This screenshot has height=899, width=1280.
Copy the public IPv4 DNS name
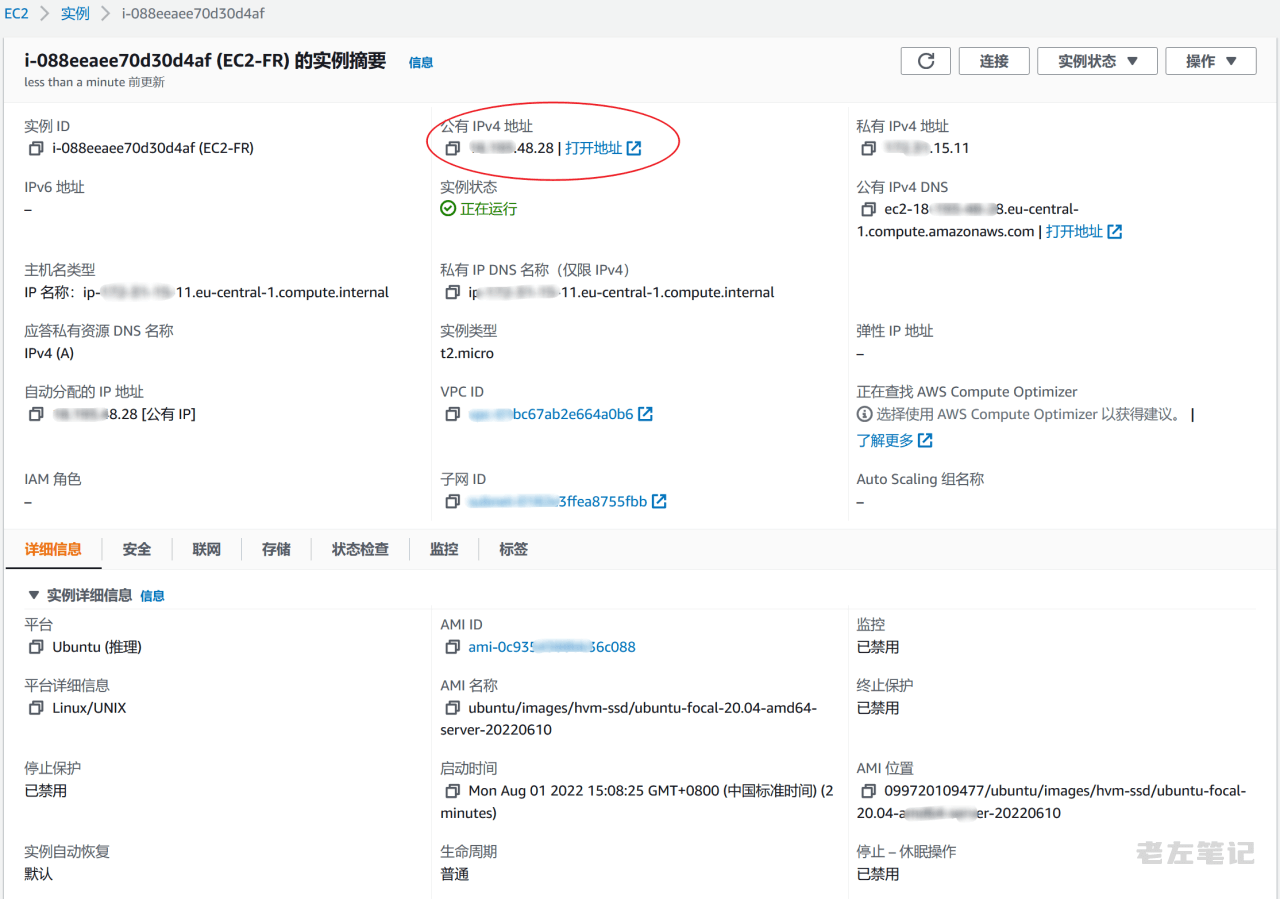coord(868,210)
